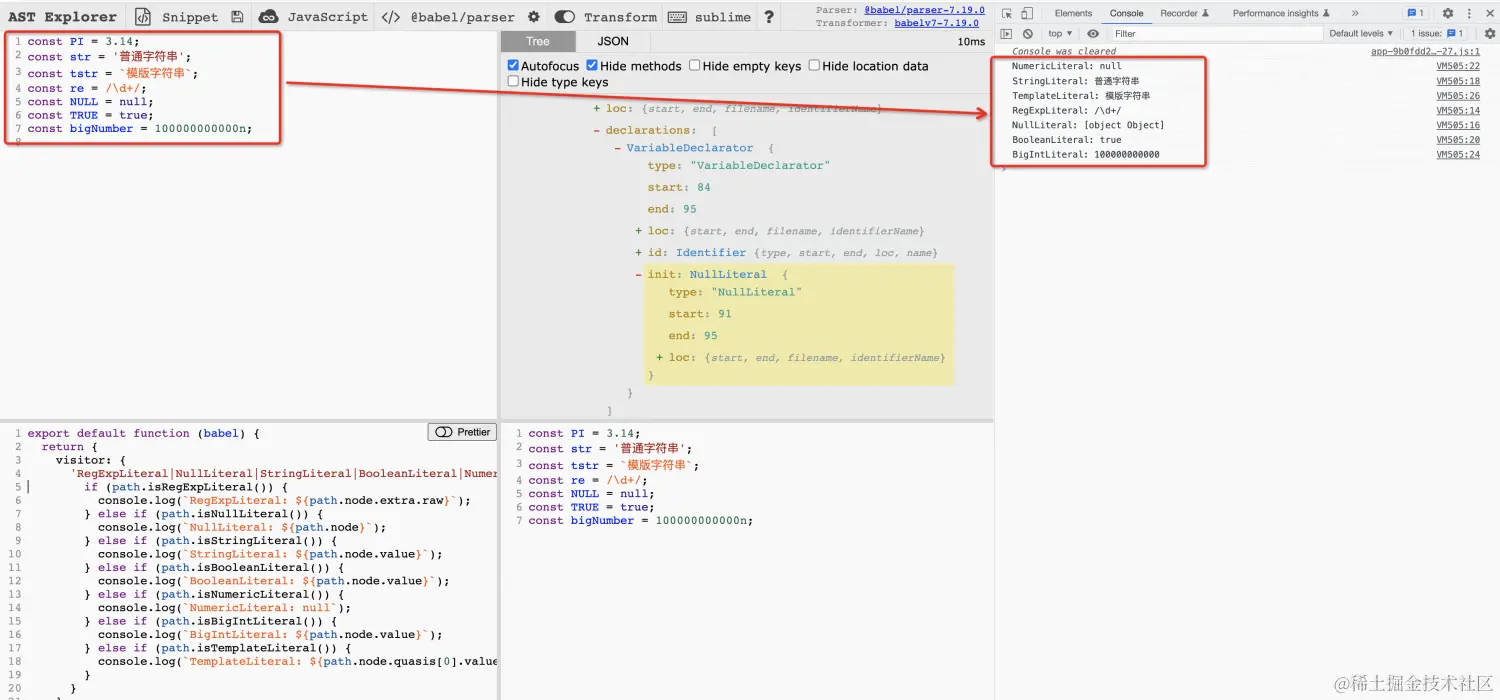The width and height of the screenshot is (1500, 700).
Task: Click type value "VariableDeclarator" in tree
Action: tap(760, 165)
